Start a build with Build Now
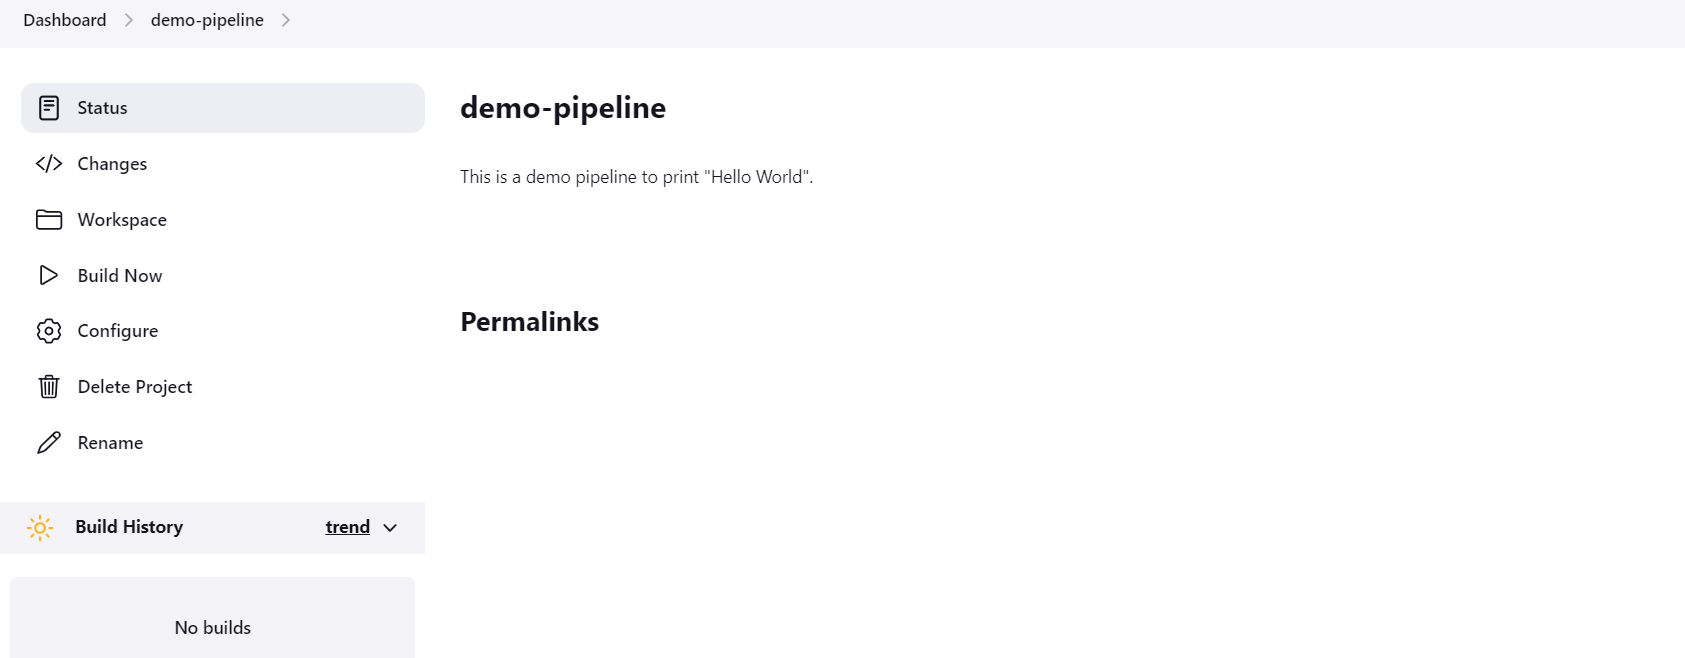The width and height of the screenshot is (1685, 658). (223, 275)
